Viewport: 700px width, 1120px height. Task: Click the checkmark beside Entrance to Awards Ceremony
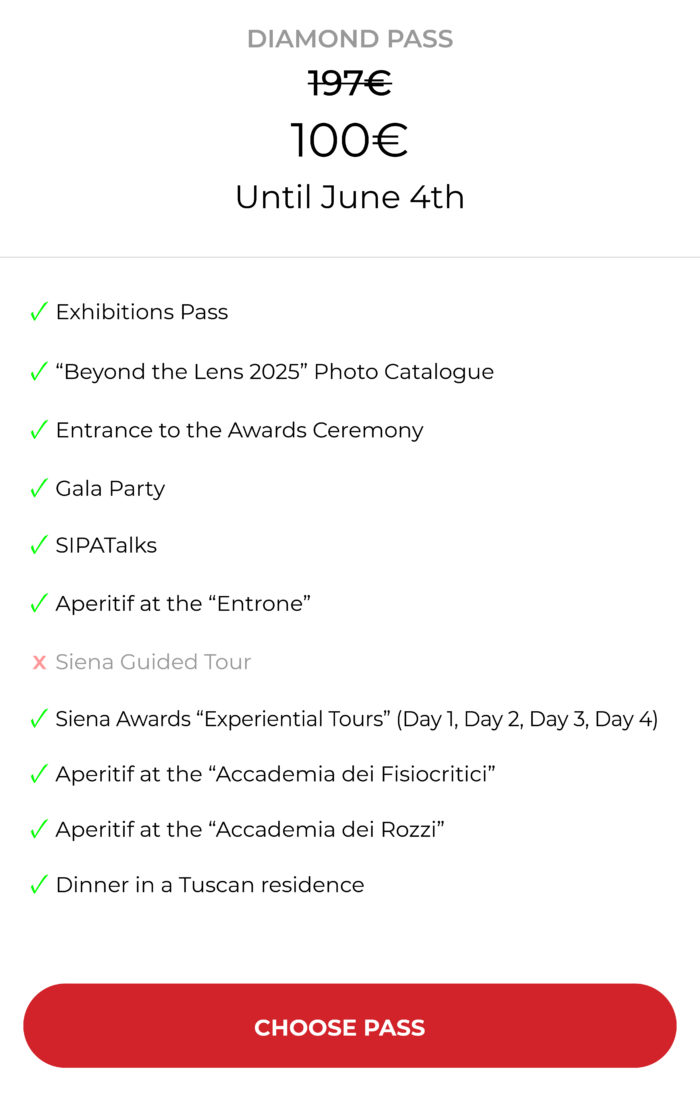[39, 430]
